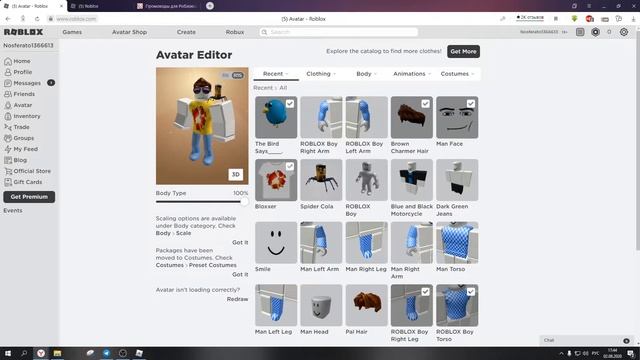Expand the Animations dropdown tab
This screenshot has width=640, height=360.
click(411, 74)
